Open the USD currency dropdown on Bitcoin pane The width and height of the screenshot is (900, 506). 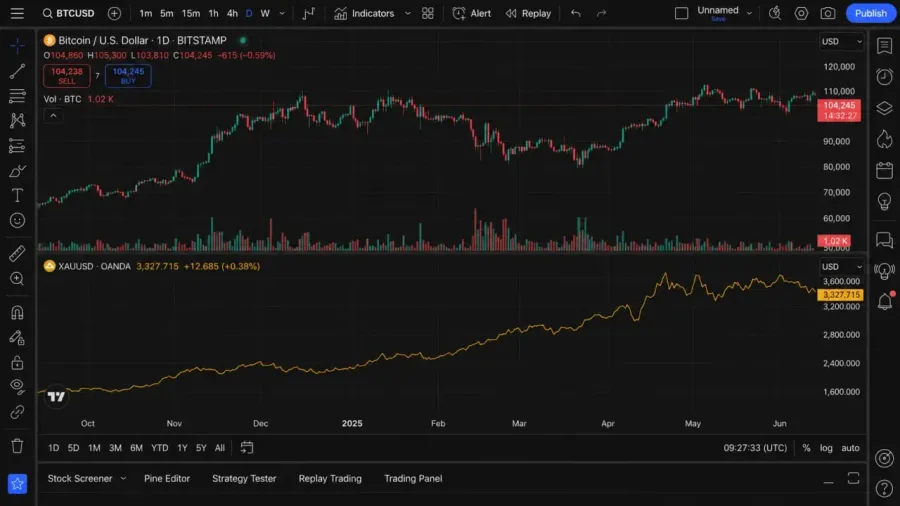point(841,41)
